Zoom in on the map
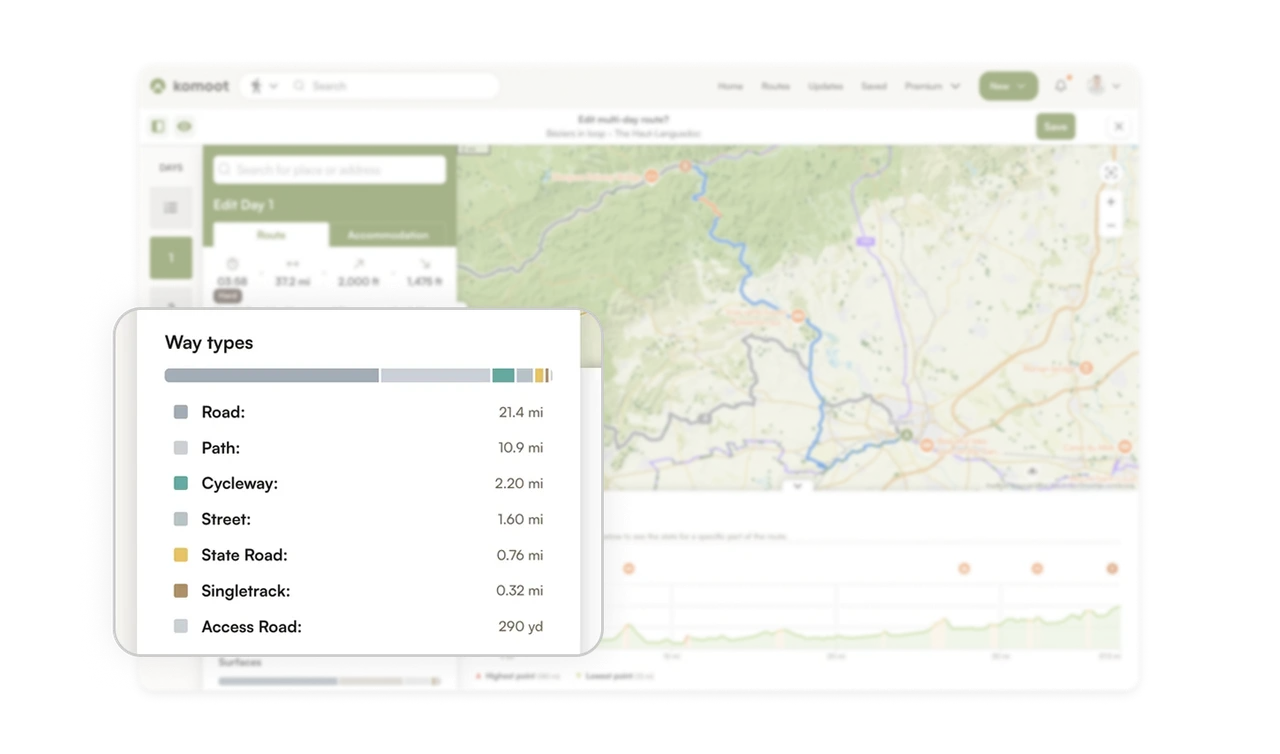The height and width of the screenshot is (754, 1280). pos(1111,202)
